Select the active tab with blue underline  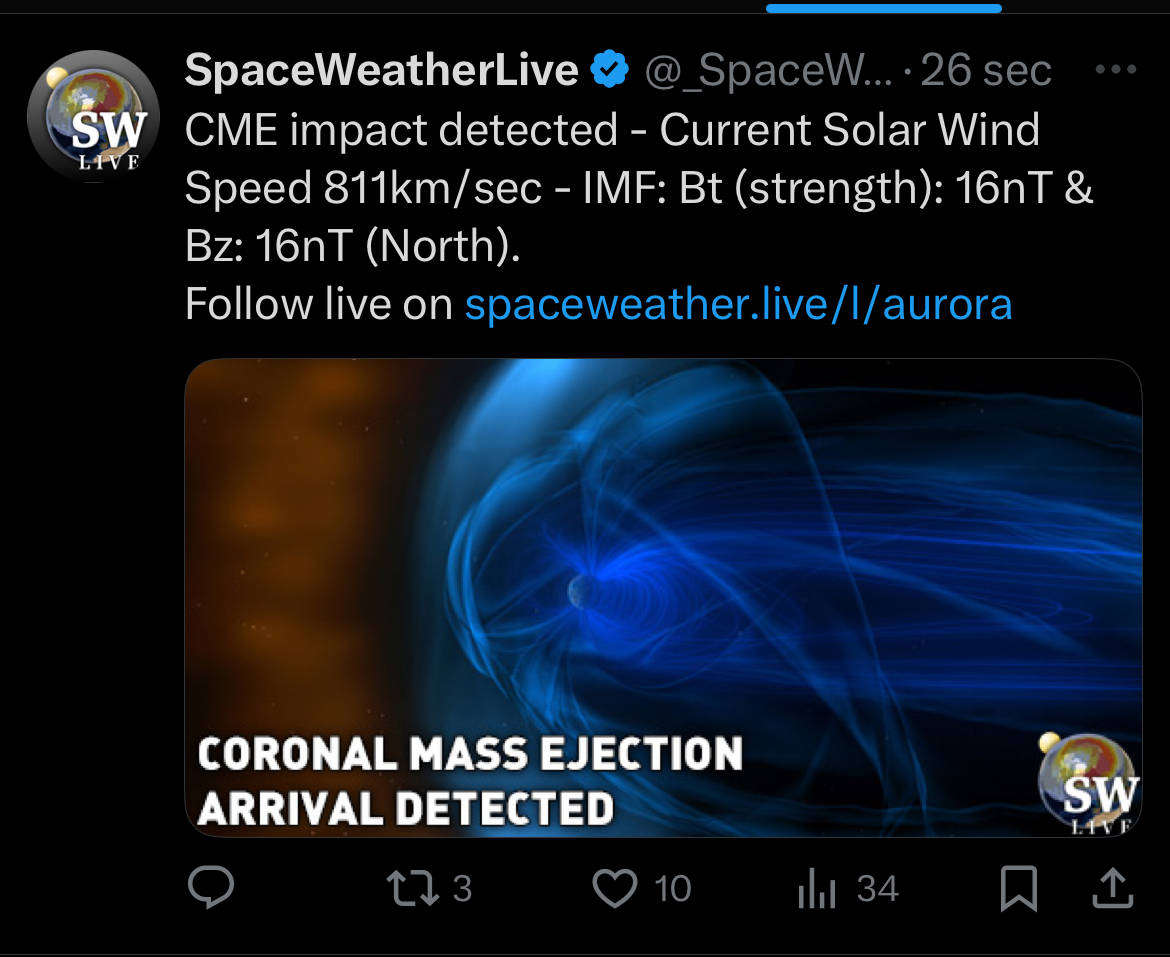pyautogui.click(x=883, y=8)
